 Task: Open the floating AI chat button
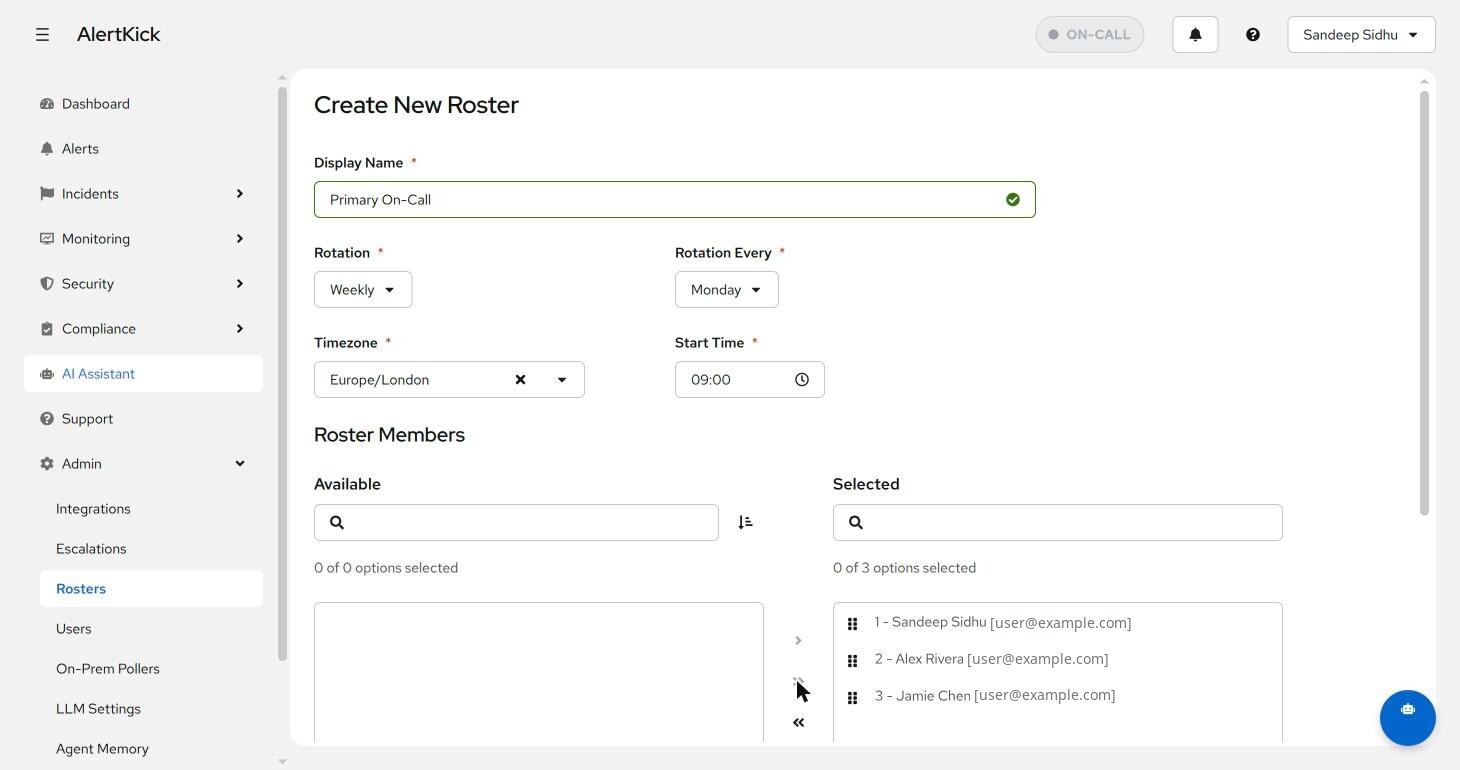1408,718
